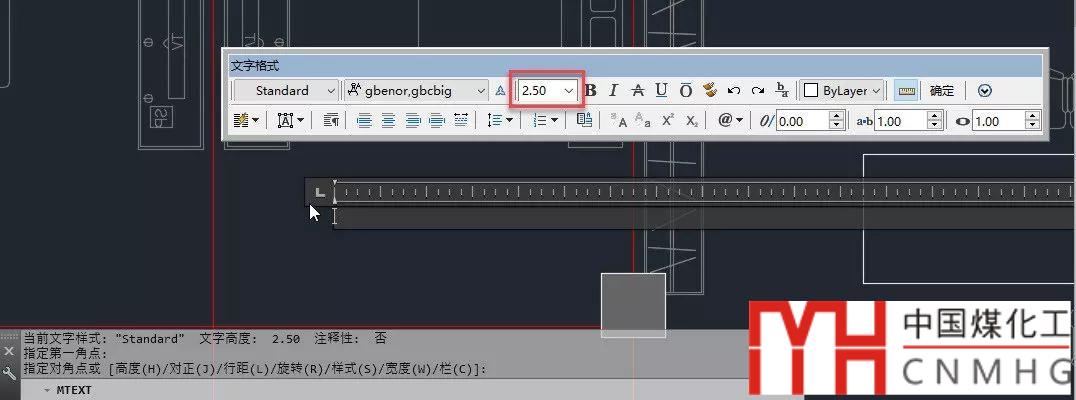Click the lowercase conversion icon
The height and width of the screenshot is (400, 1076).
(643, 121)
